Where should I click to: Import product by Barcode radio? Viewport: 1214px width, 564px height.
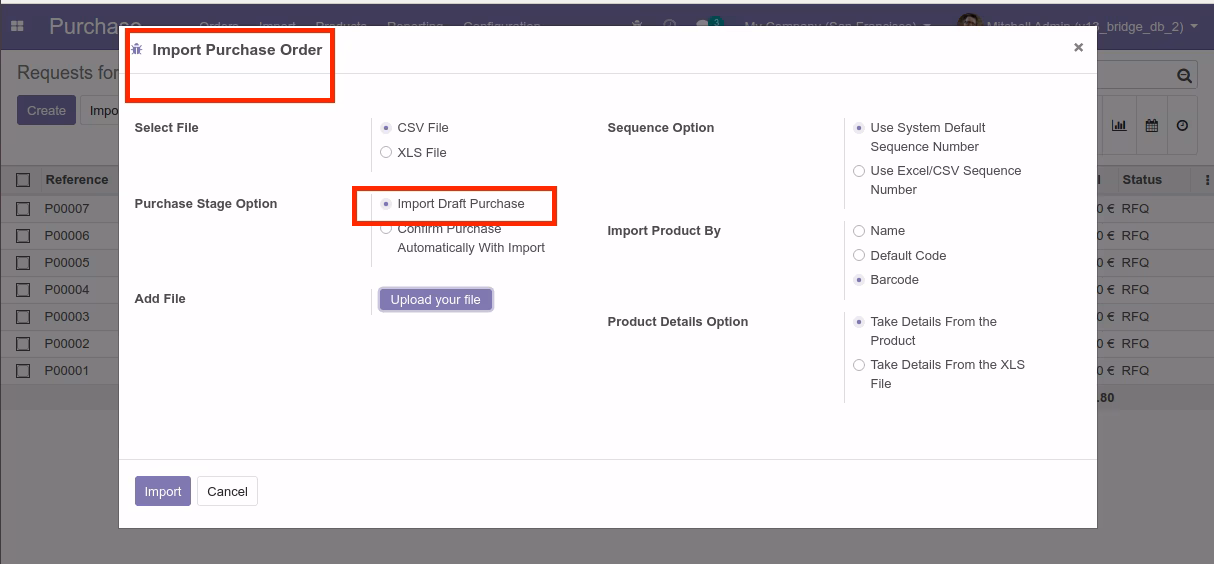point(859,280)
